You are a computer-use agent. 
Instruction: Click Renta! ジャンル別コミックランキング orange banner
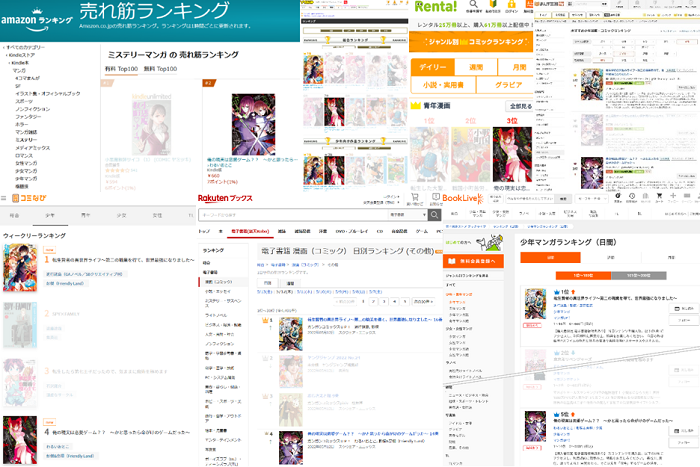point(472,42)
